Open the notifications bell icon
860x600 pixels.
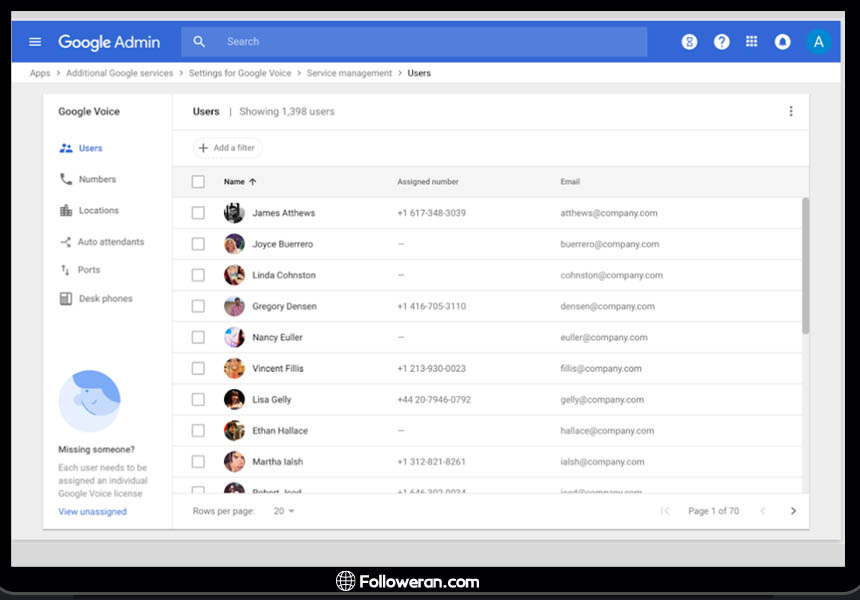783,42
